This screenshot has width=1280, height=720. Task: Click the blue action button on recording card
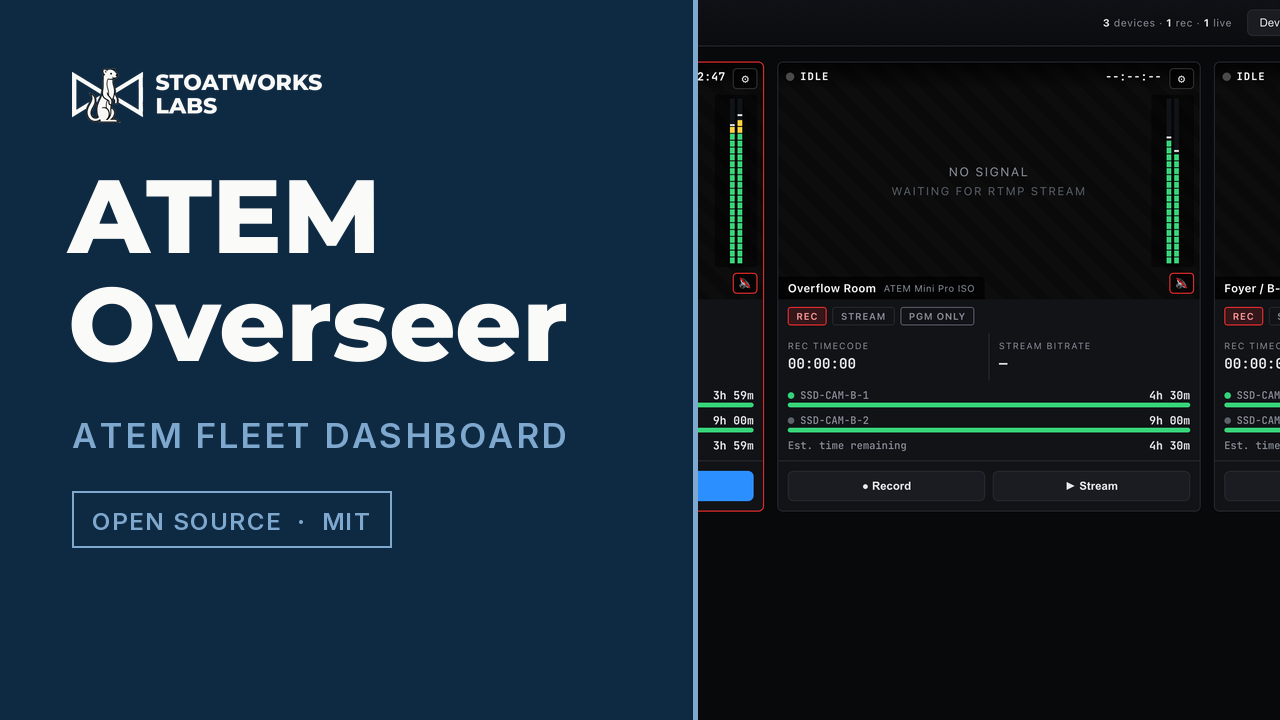pos(726,486)
